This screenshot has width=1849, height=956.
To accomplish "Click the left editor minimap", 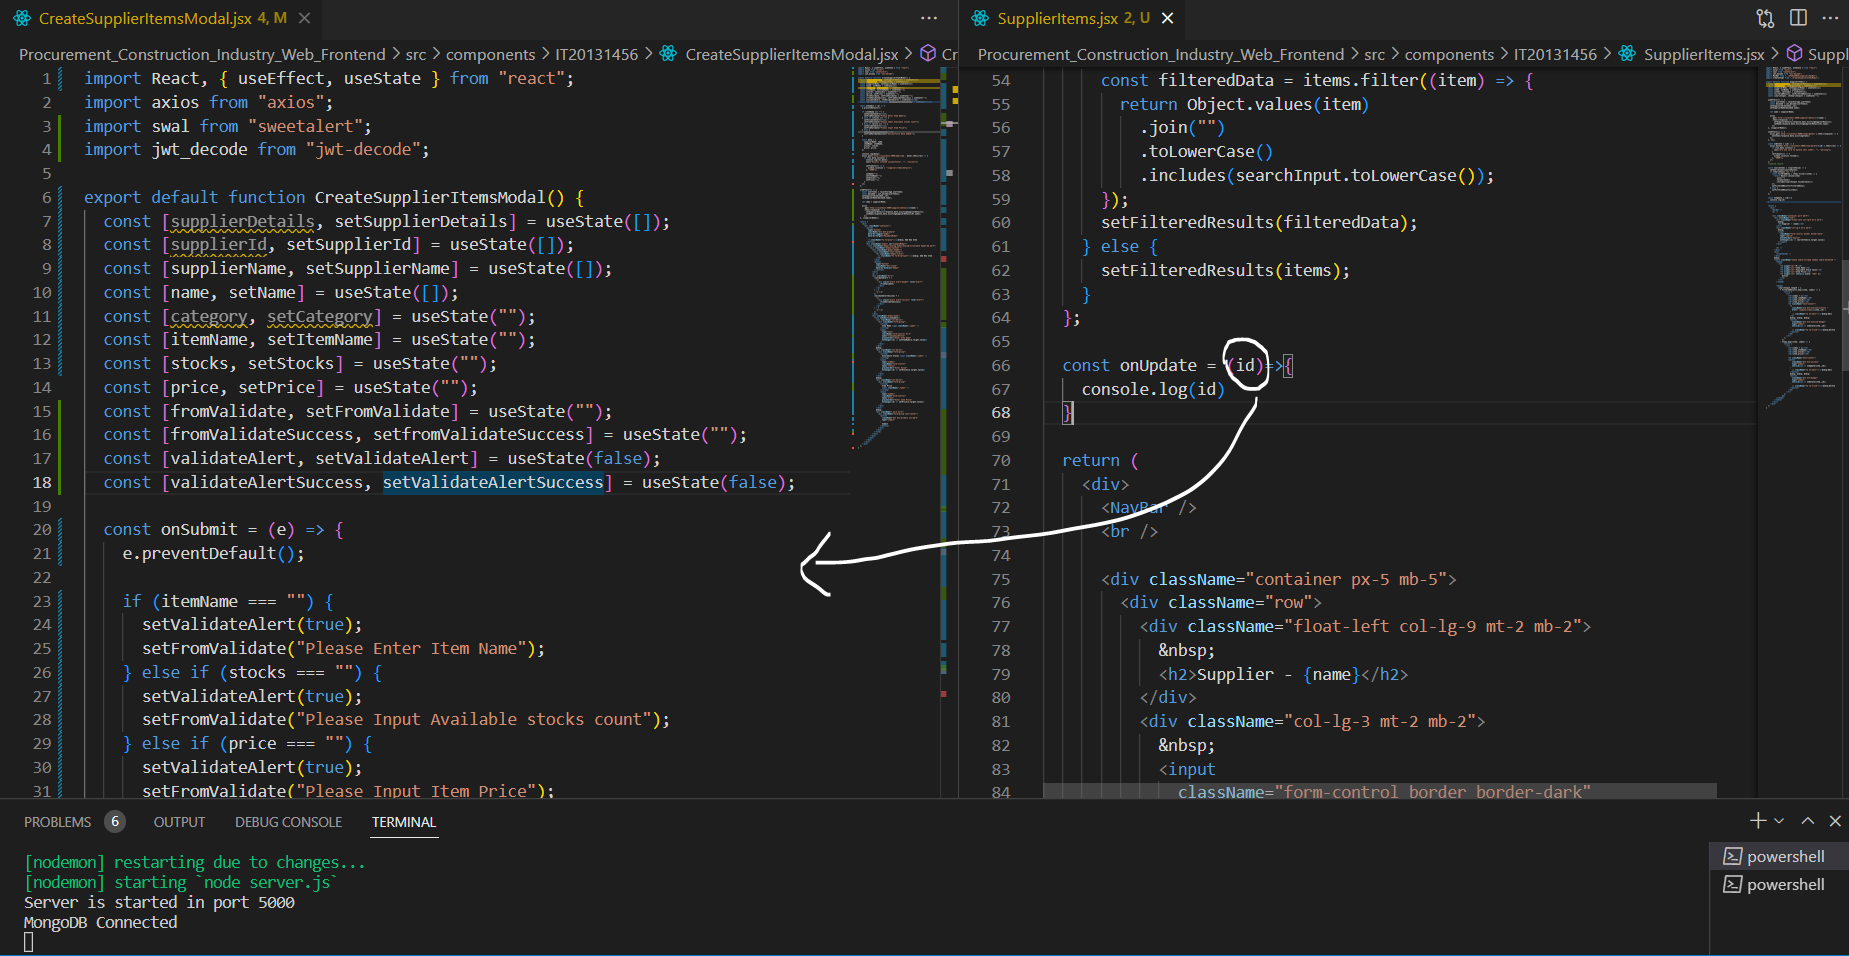I will pyautogui.click(x=898, y=260).
